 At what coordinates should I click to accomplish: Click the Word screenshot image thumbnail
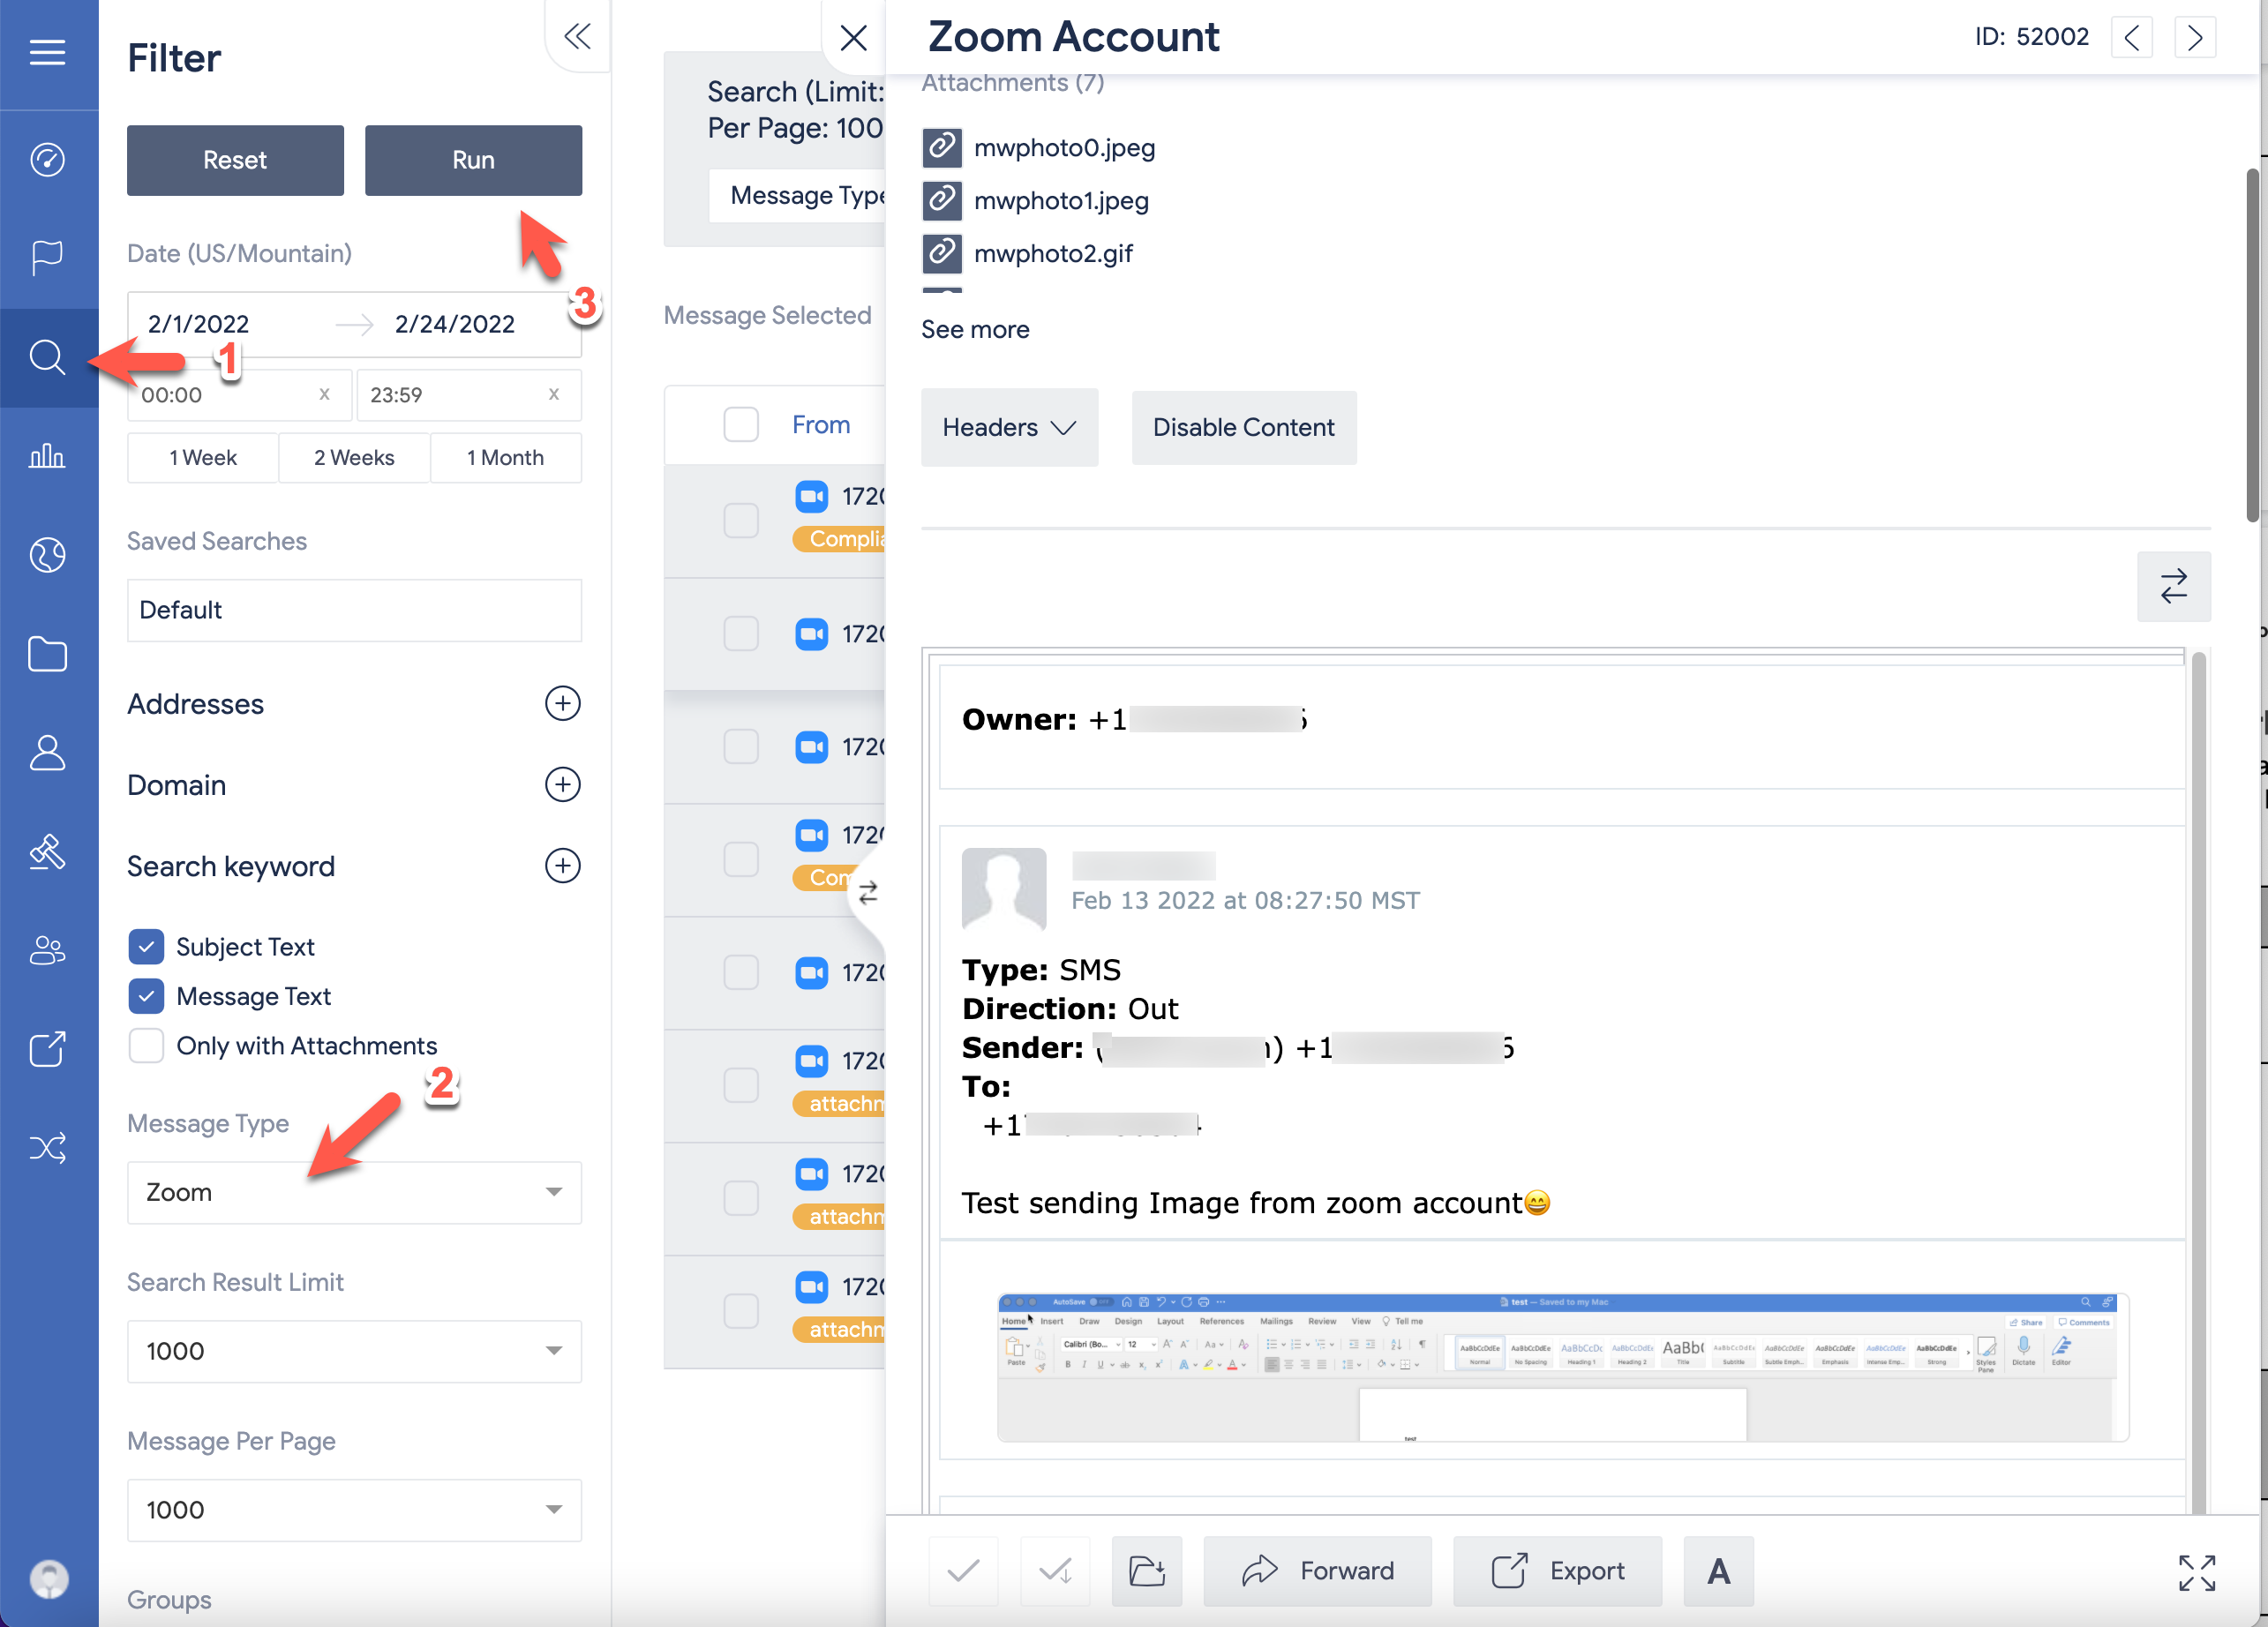[1562, 1366]
